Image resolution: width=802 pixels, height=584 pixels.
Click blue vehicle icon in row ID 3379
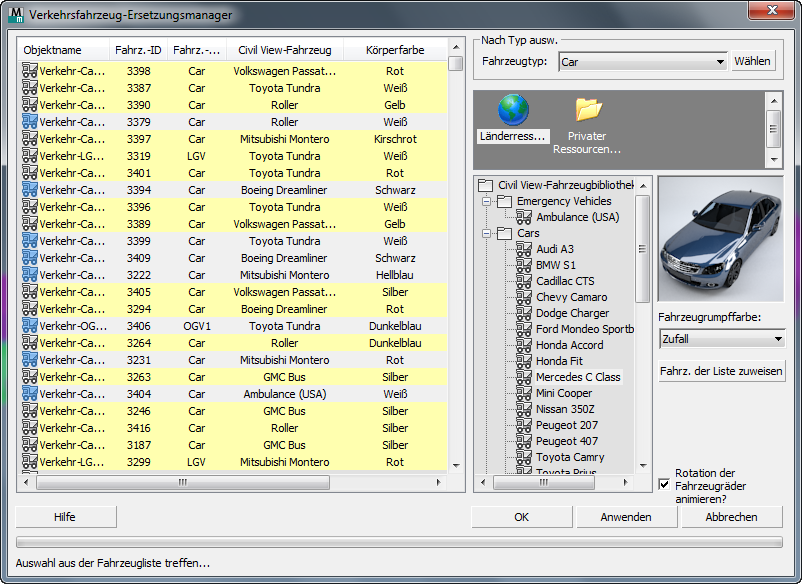30,121
